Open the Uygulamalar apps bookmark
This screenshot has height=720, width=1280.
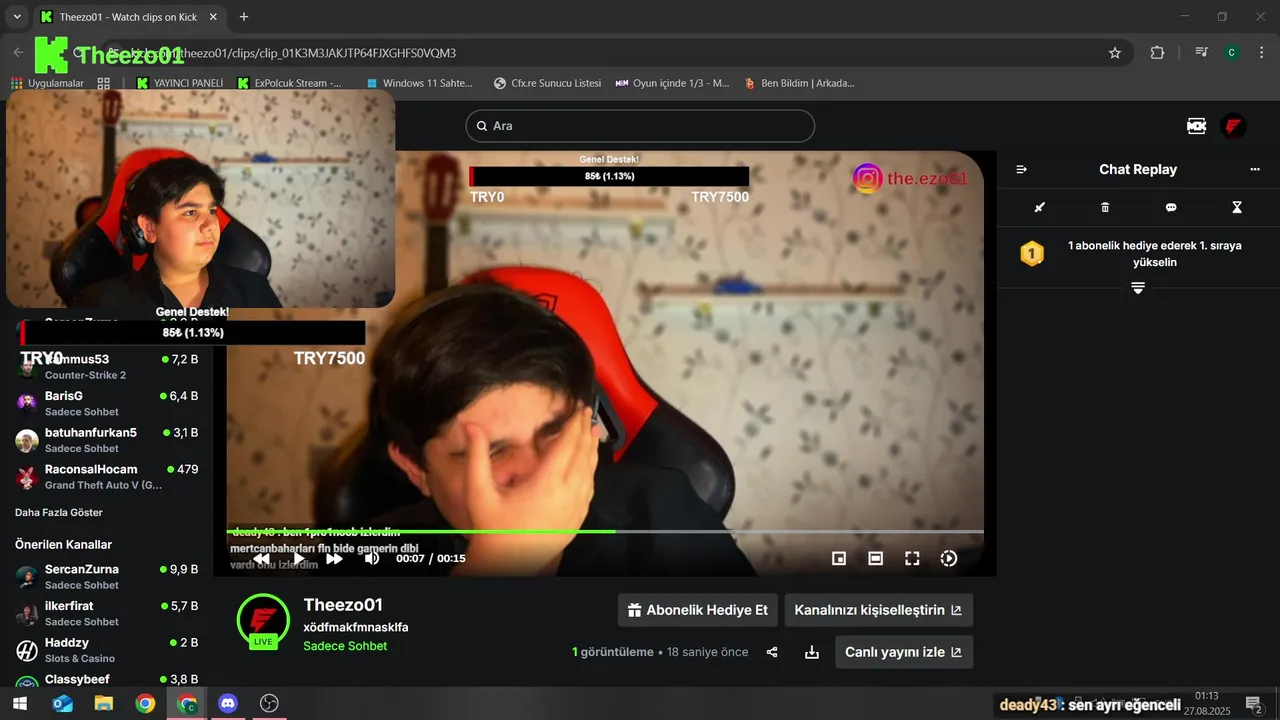[x=47, y=83]
